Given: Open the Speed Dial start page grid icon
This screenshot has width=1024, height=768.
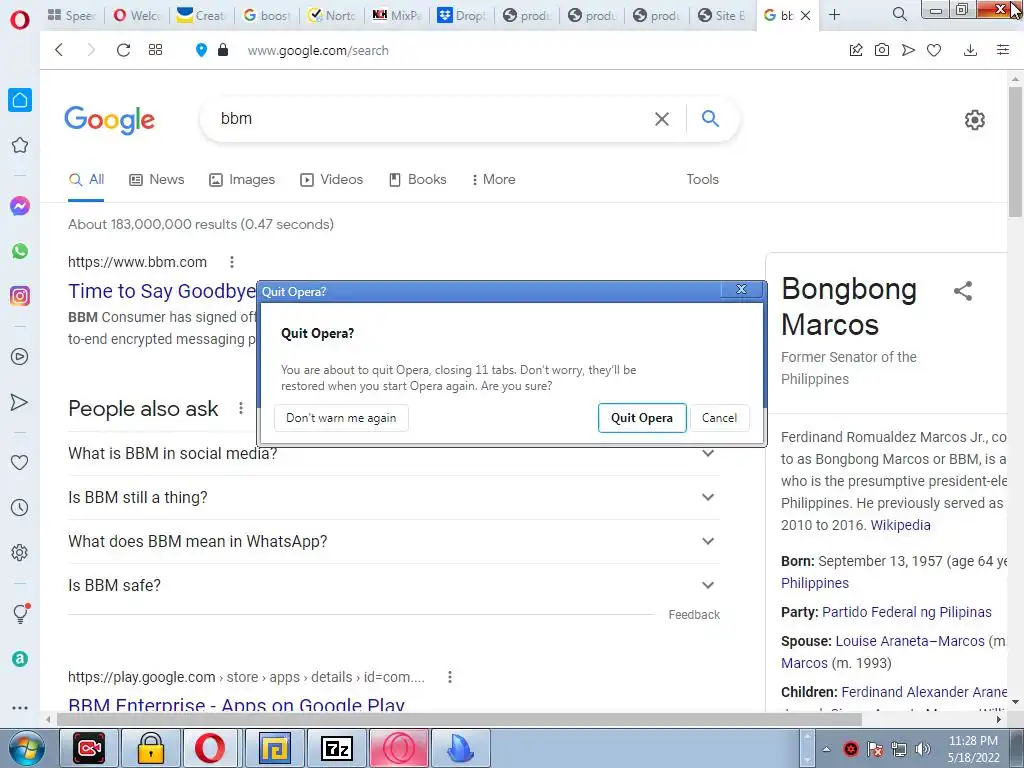Looking at the screenshot, I should pos(155,50).
